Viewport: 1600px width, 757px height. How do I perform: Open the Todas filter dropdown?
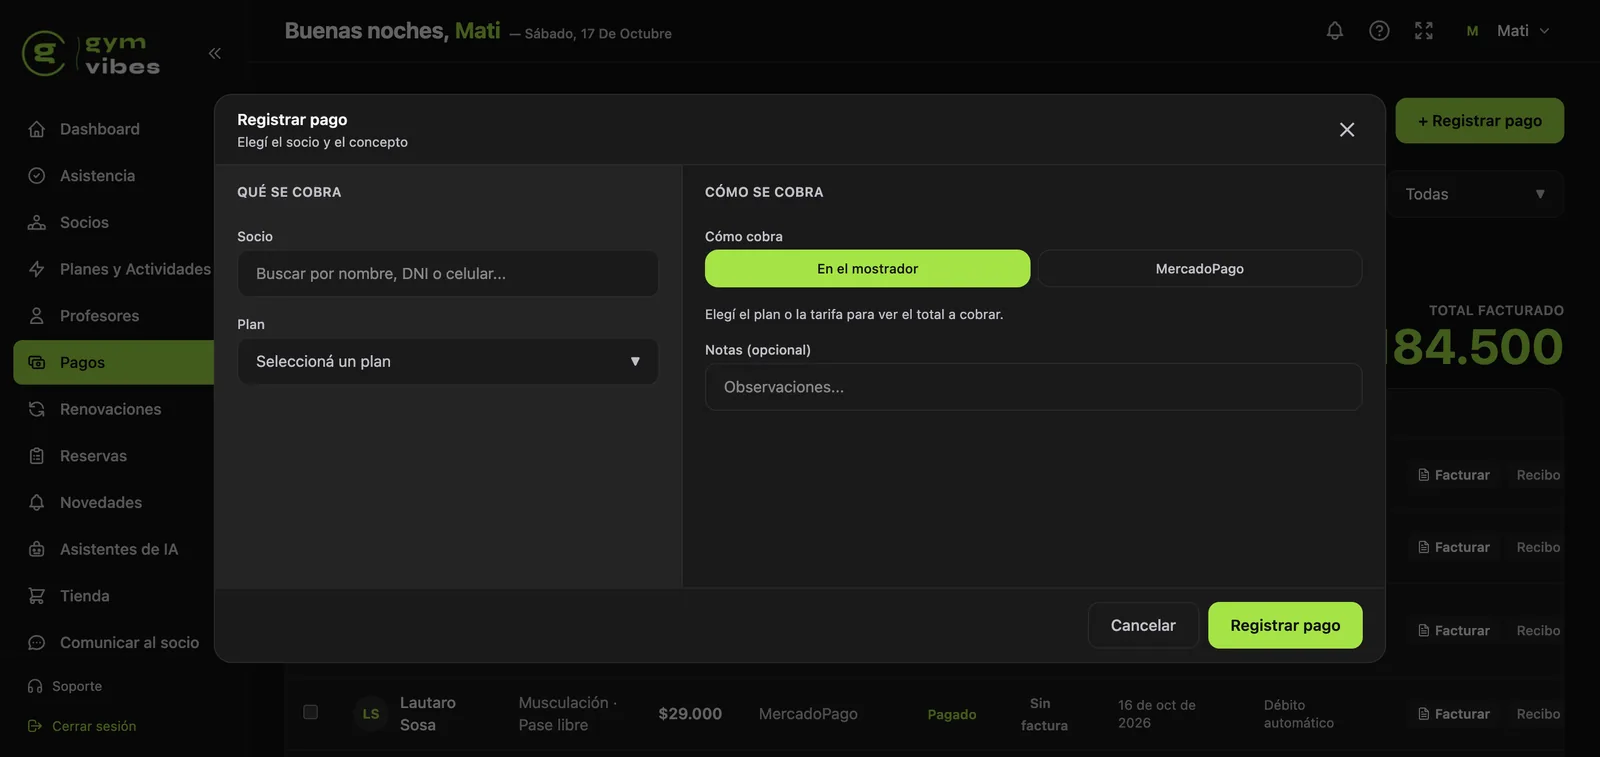1475,194
